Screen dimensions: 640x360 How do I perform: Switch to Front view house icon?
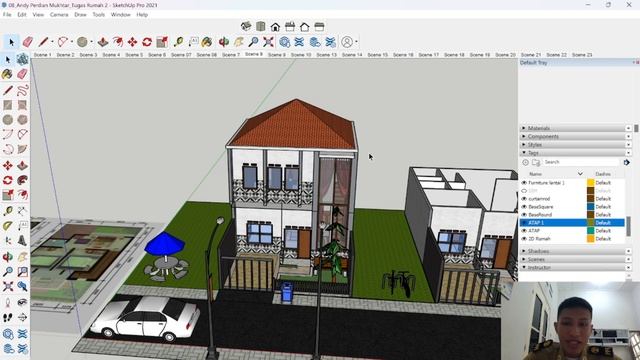[x=275, y=27]
